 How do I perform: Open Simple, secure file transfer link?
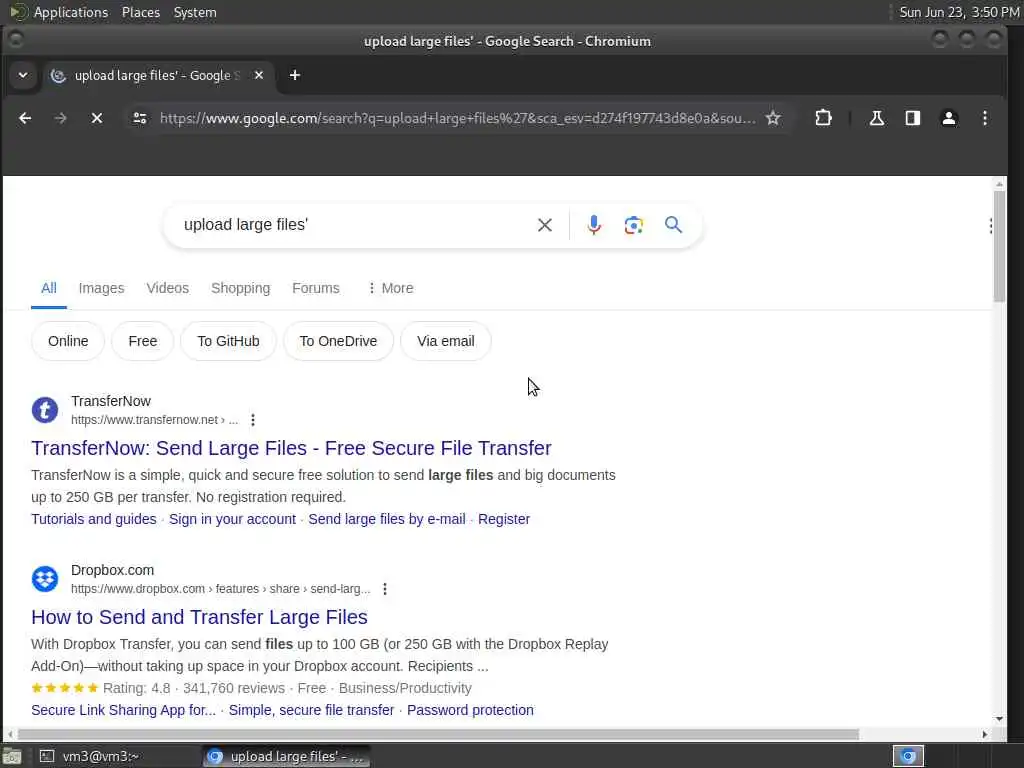pos(312,710)
